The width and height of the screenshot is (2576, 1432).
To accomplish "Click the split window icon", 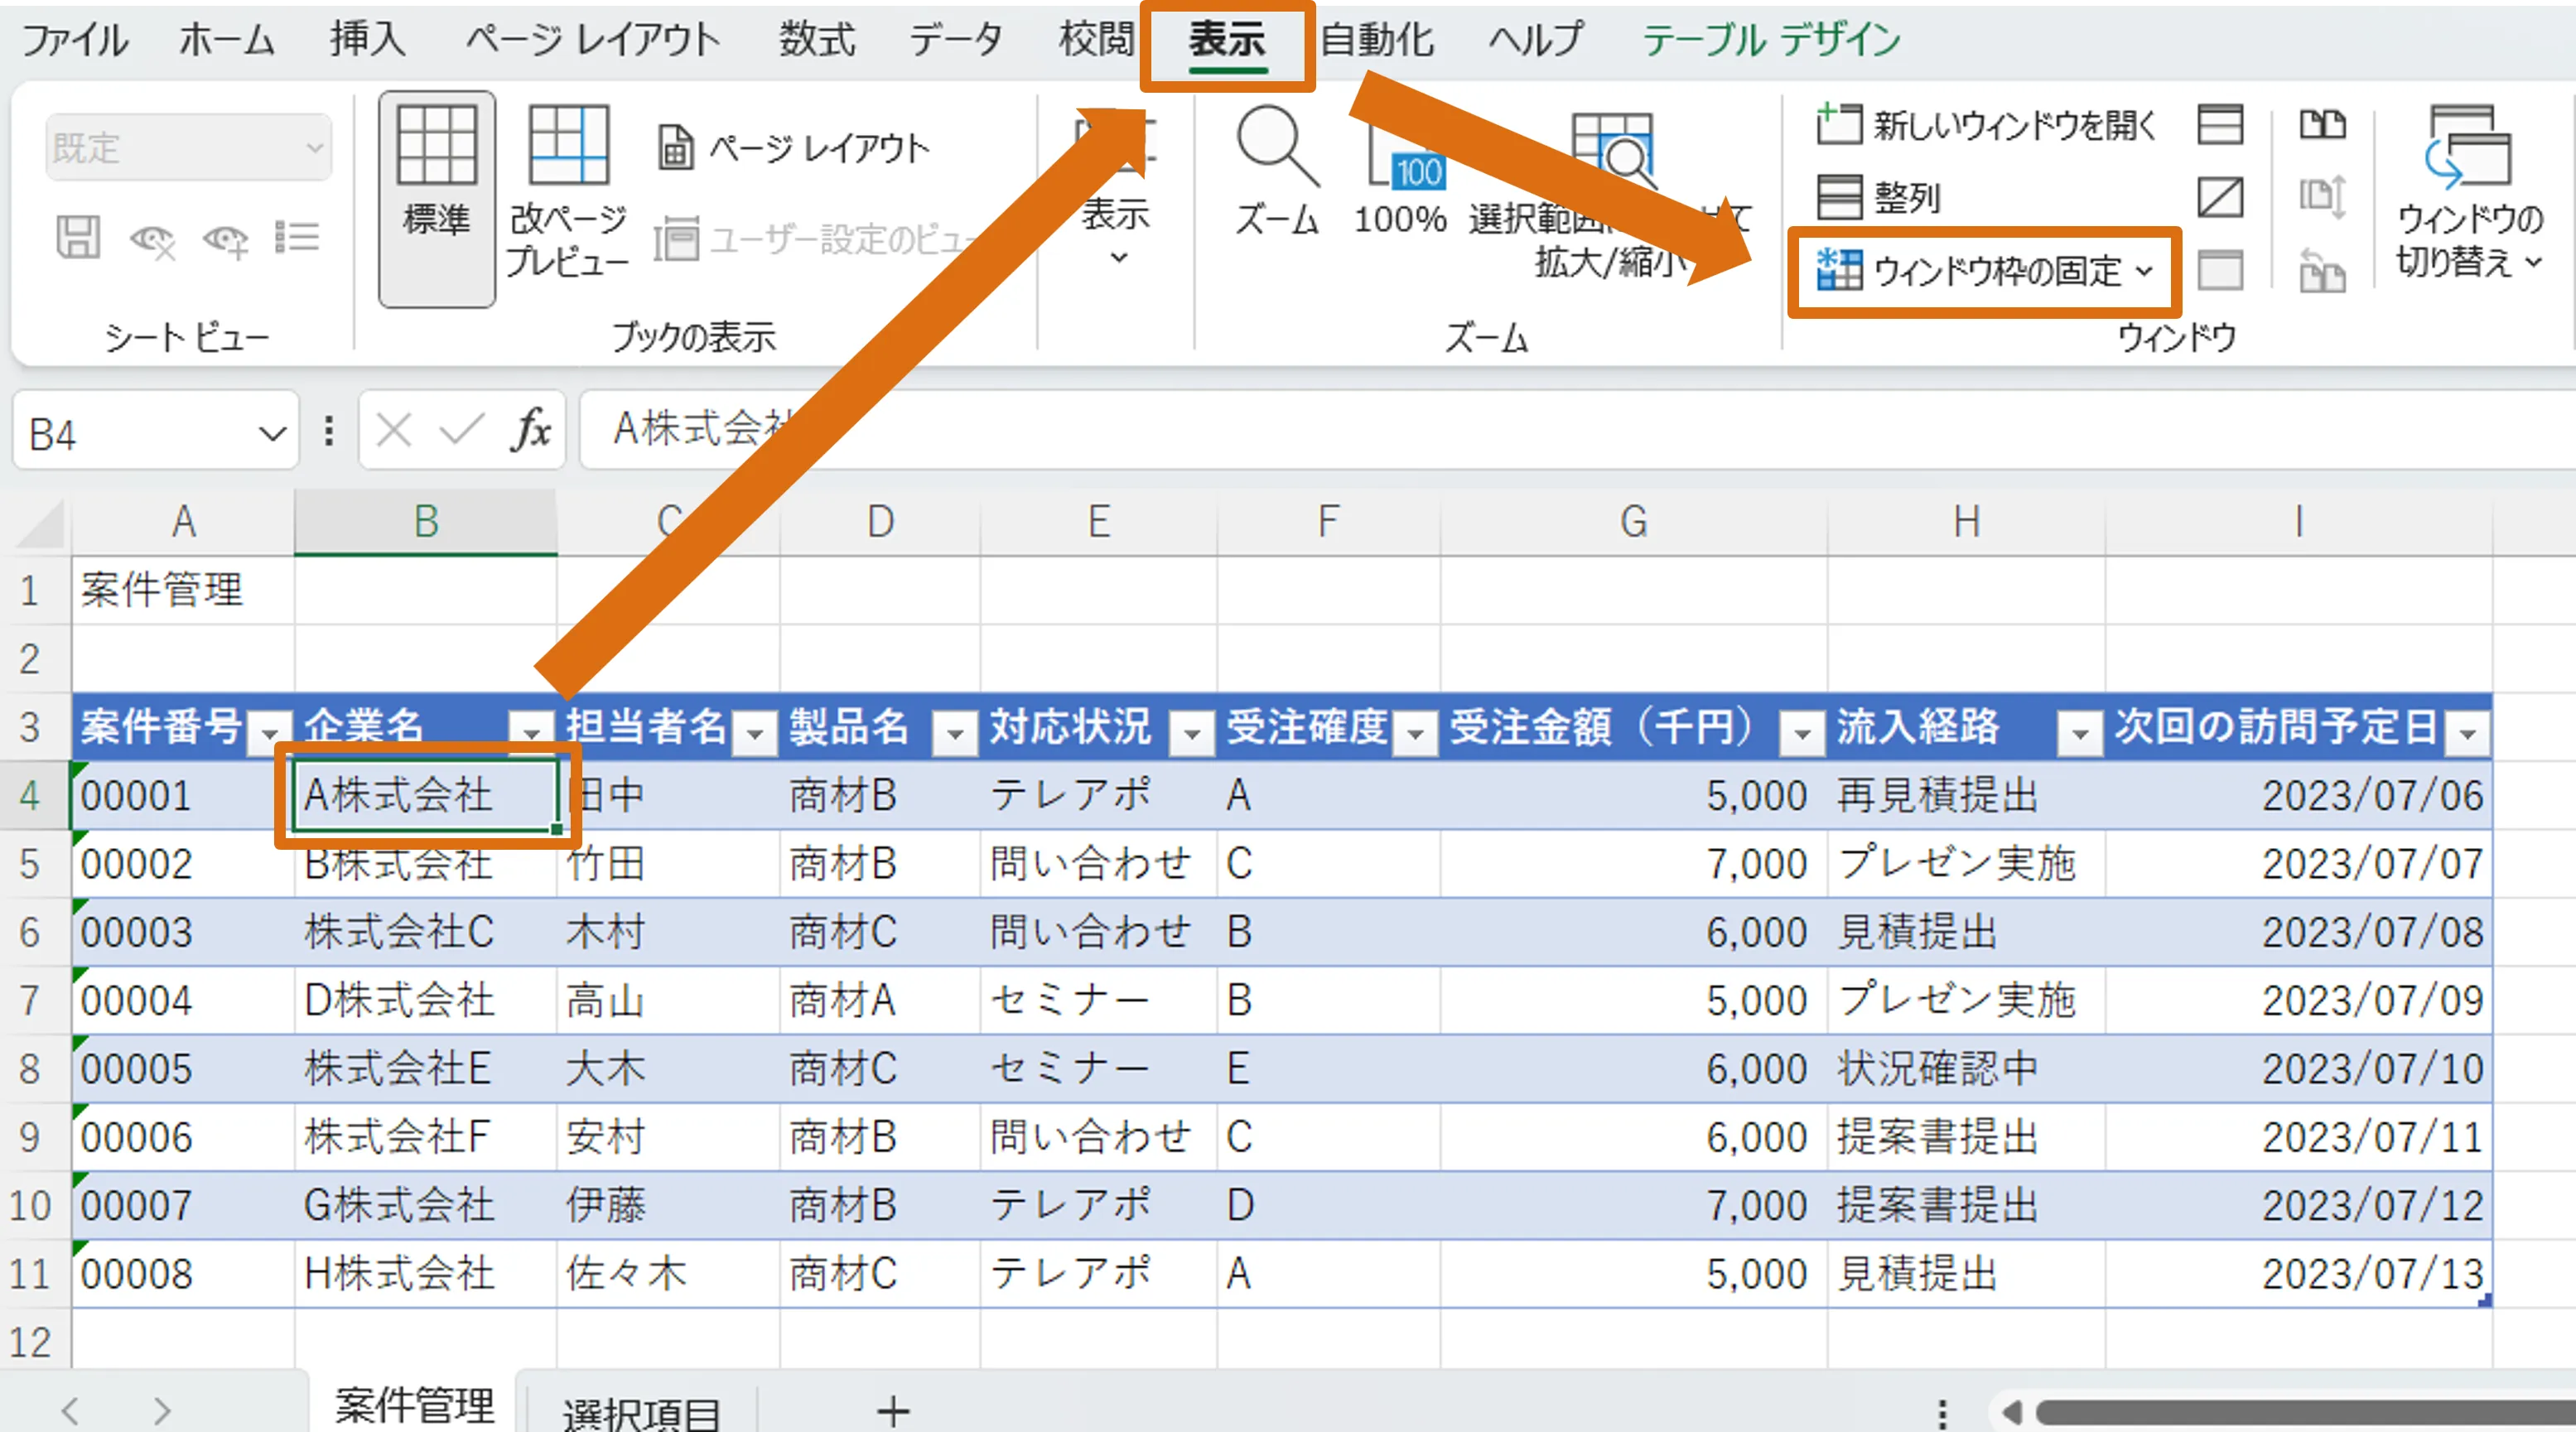I will 2220,125.
